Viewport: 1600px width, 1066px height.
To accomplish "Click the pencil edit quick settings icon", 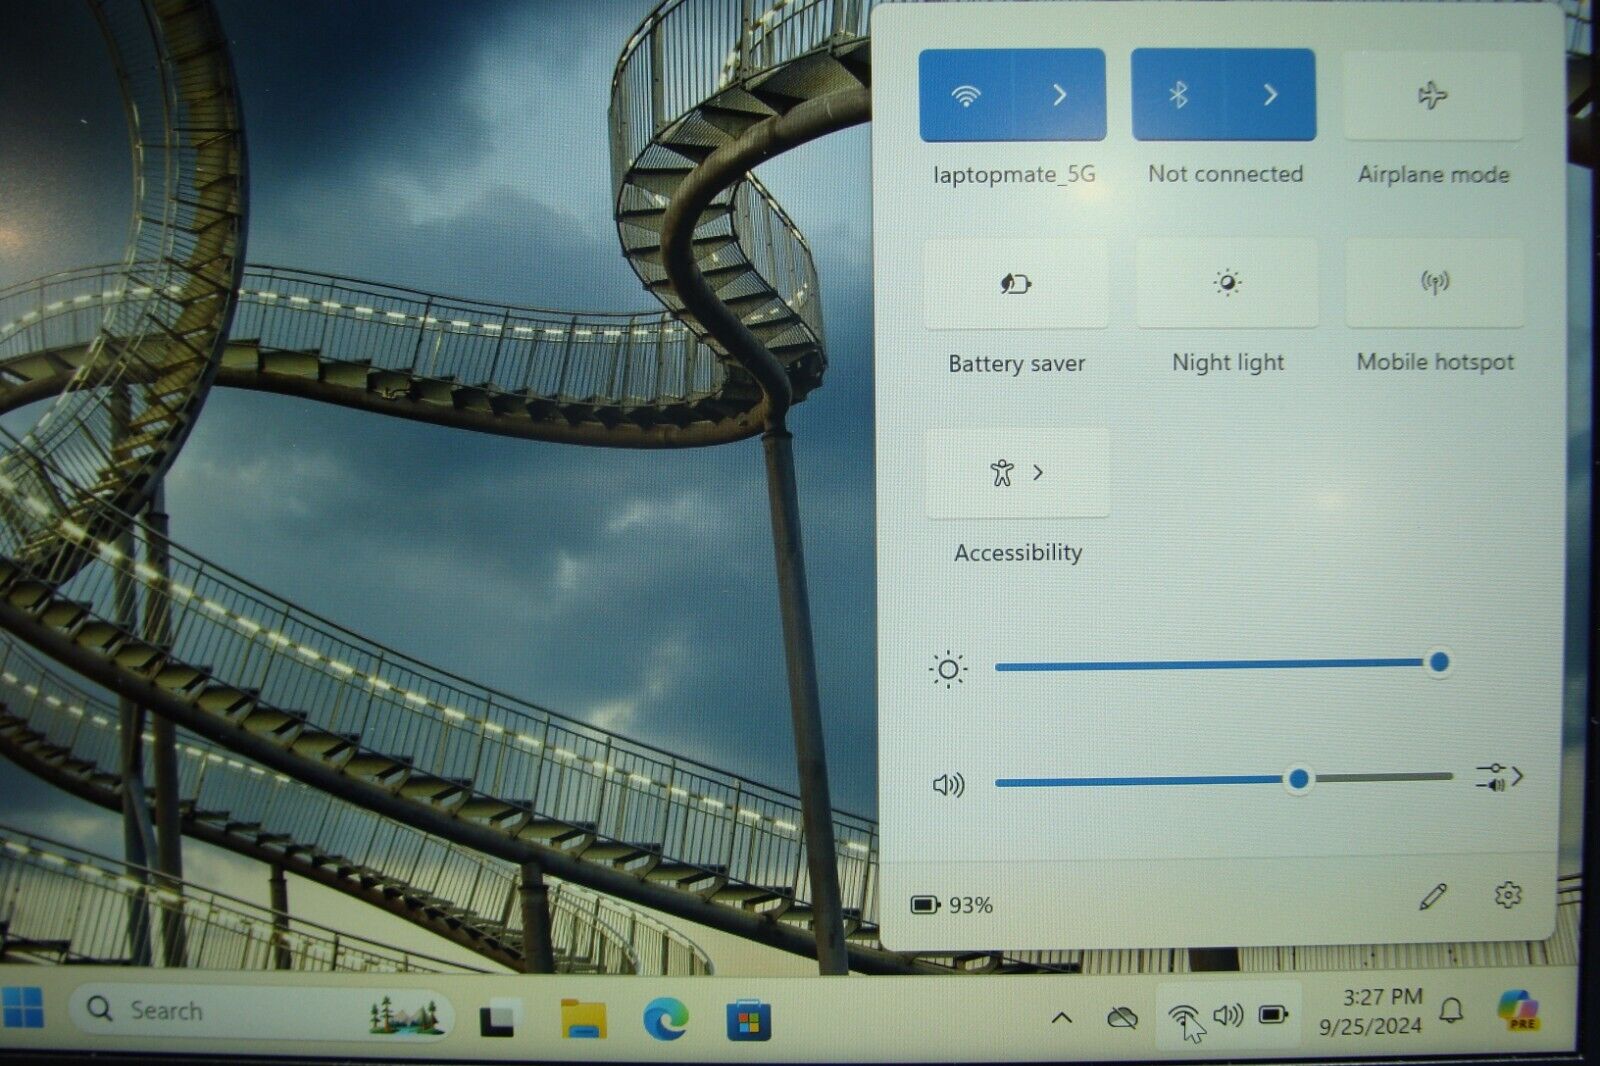I will pos(1432,897).
